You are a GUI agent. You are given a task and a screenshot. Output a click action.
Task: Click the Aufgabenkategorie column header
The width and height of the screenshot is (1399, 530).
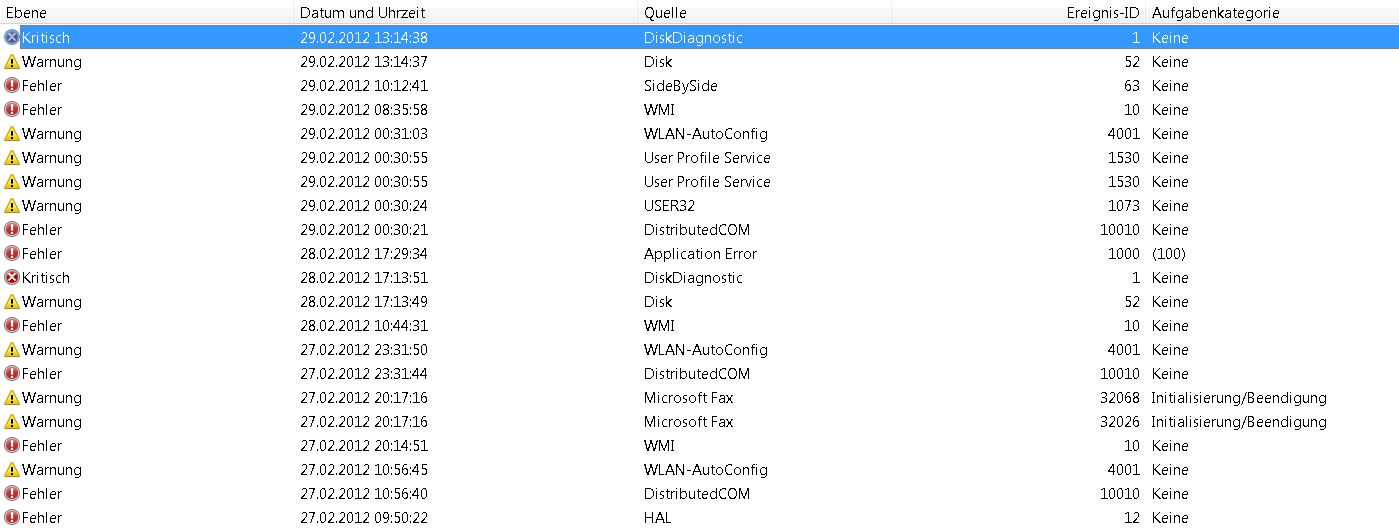coord(1215,13)
